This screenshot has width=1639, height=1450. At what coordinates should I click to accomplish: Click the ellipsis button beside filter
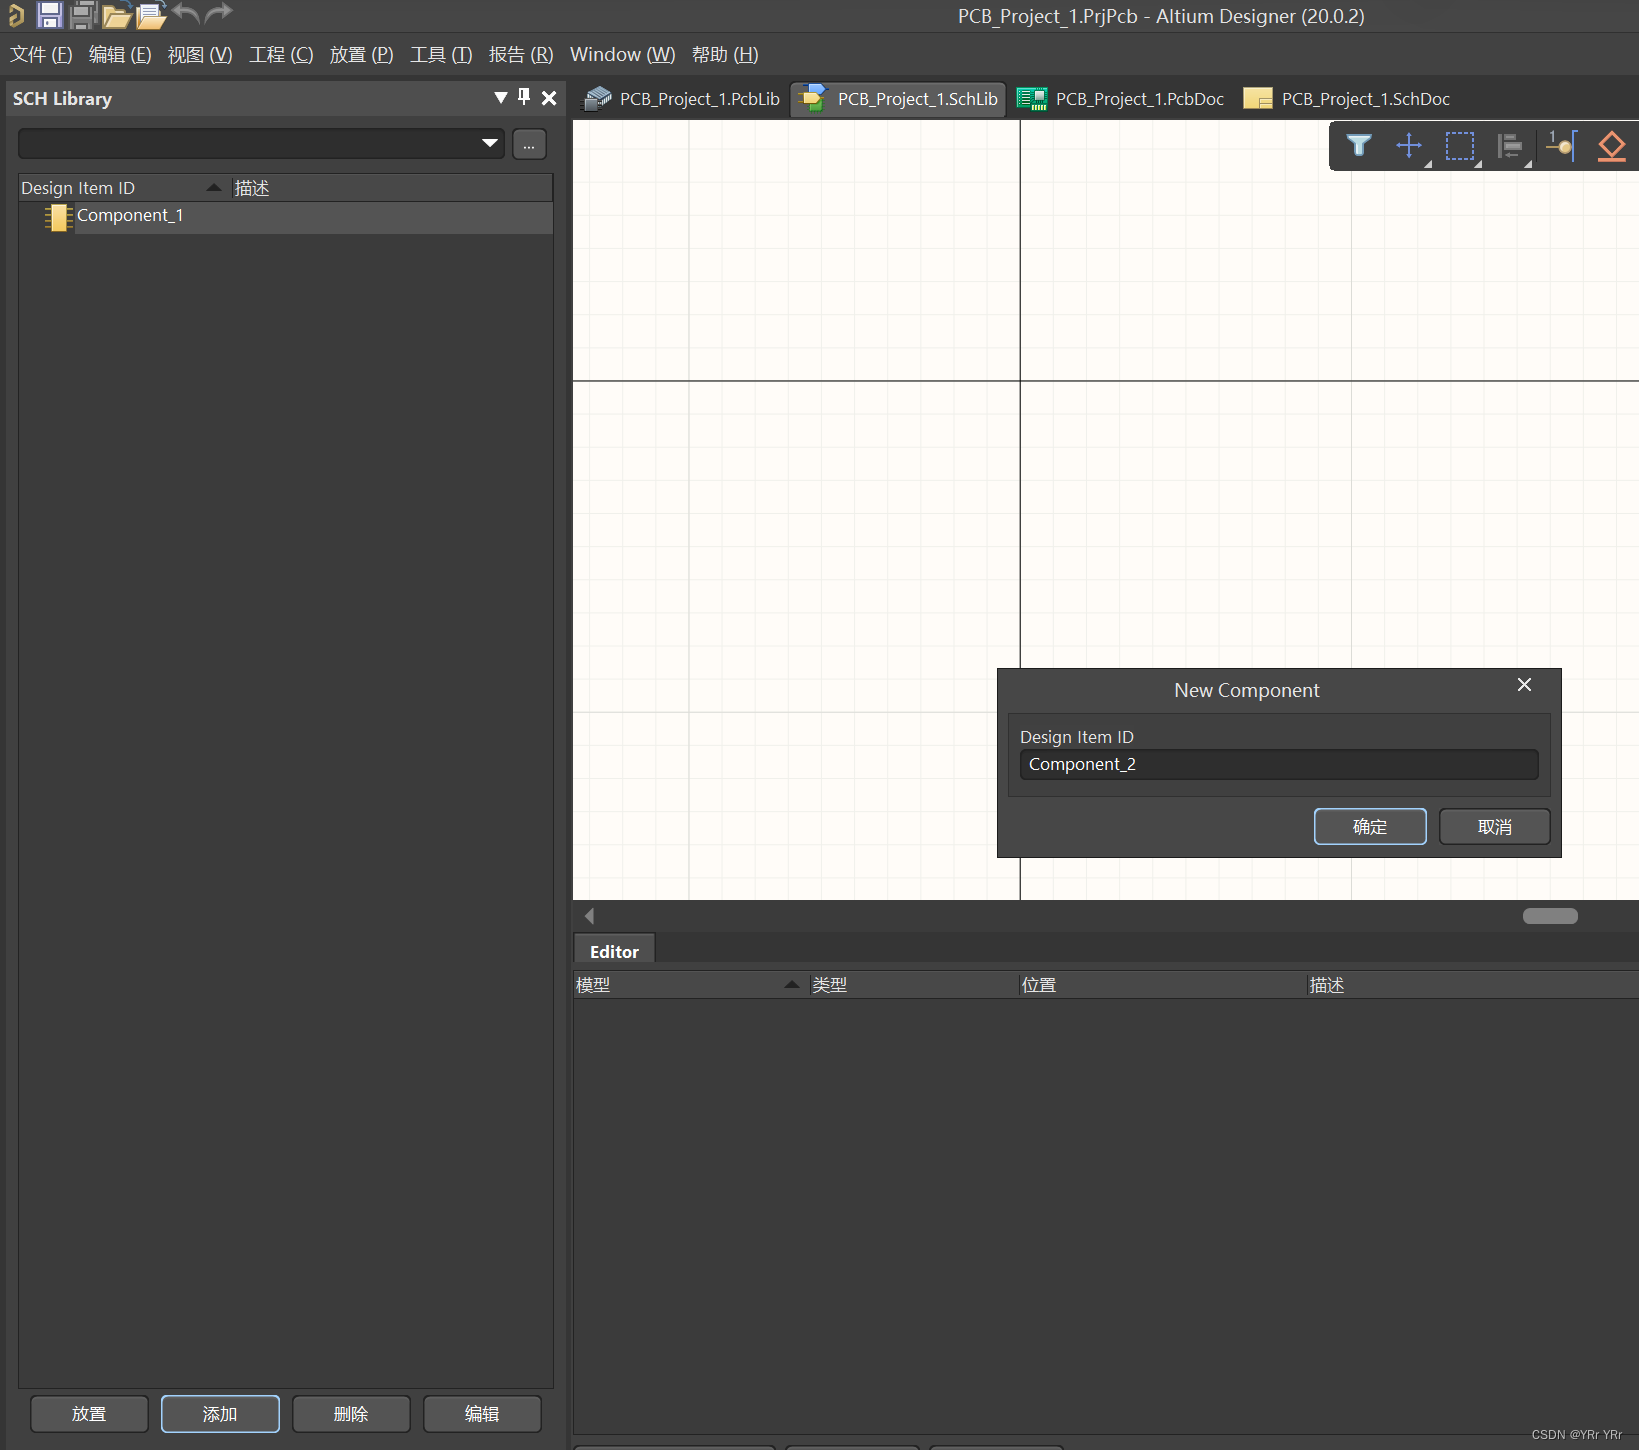[x=529, y=144]
